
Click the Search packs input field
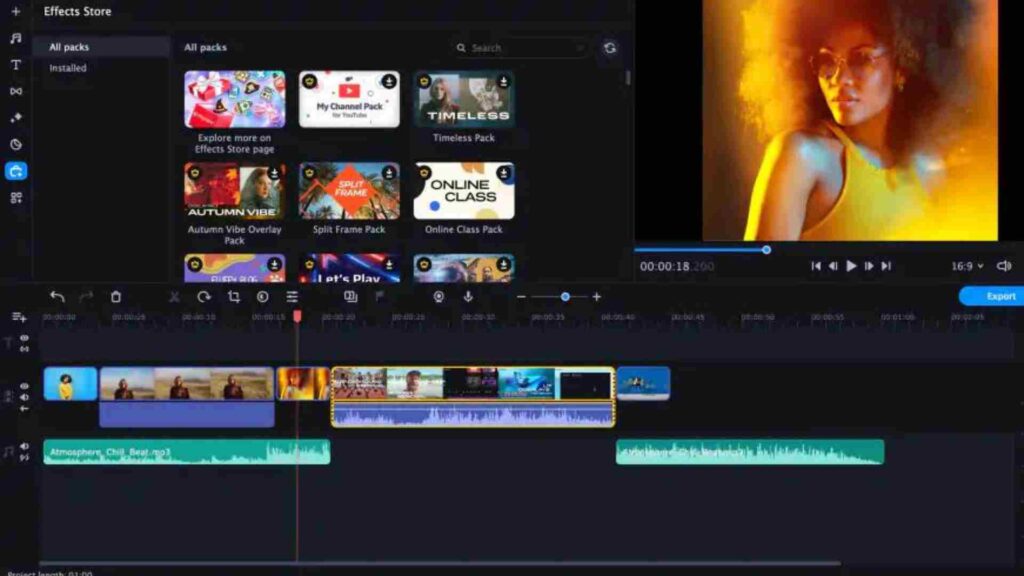pyautogui.click(x=520, y=48)
